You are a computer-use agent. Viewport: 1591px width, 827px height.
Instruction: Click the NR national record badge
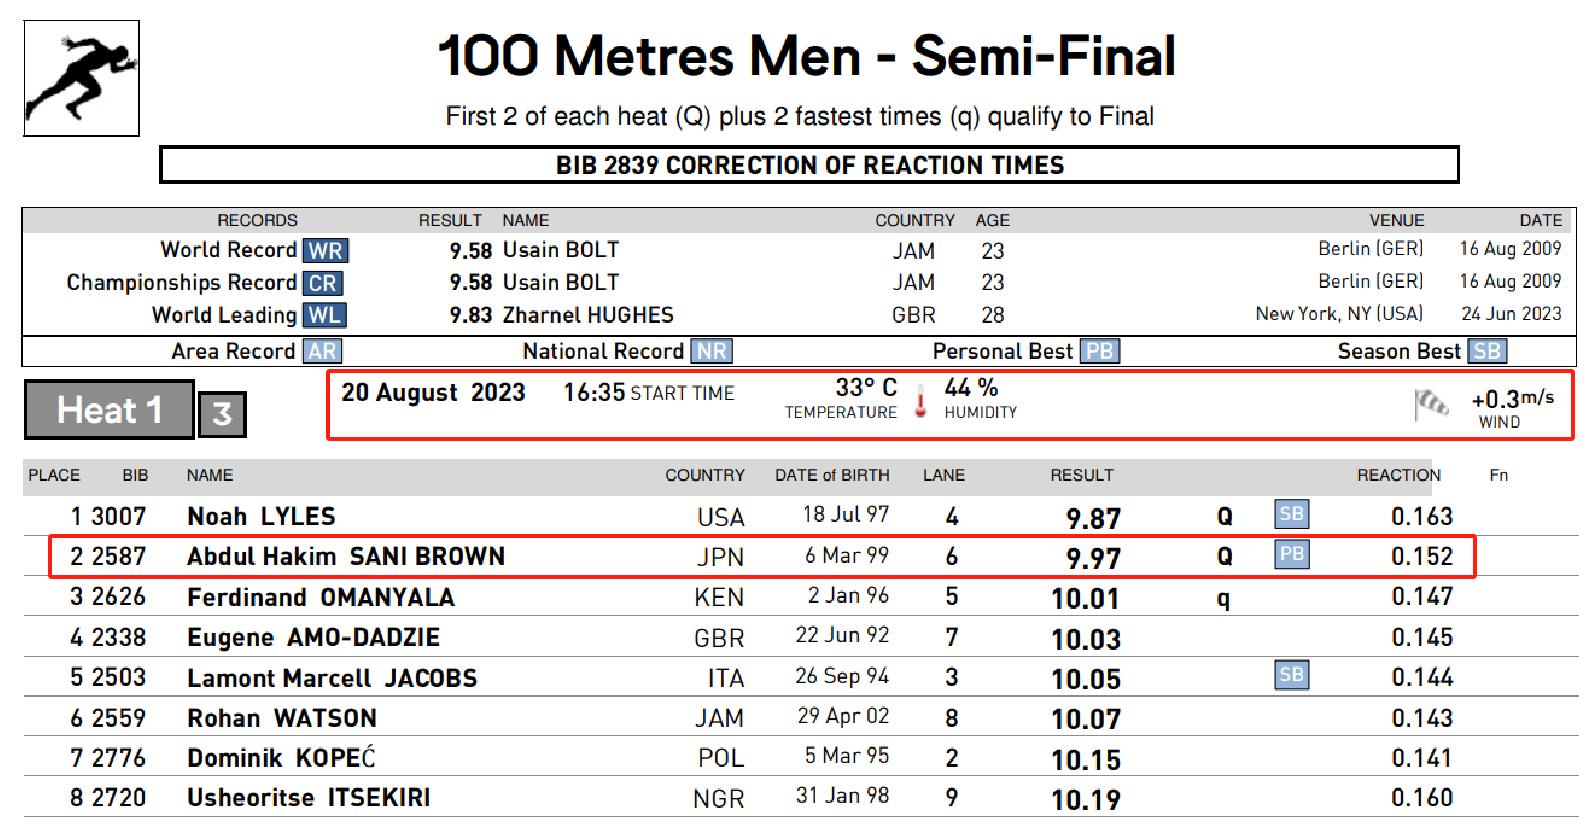(x=712, y=352)
